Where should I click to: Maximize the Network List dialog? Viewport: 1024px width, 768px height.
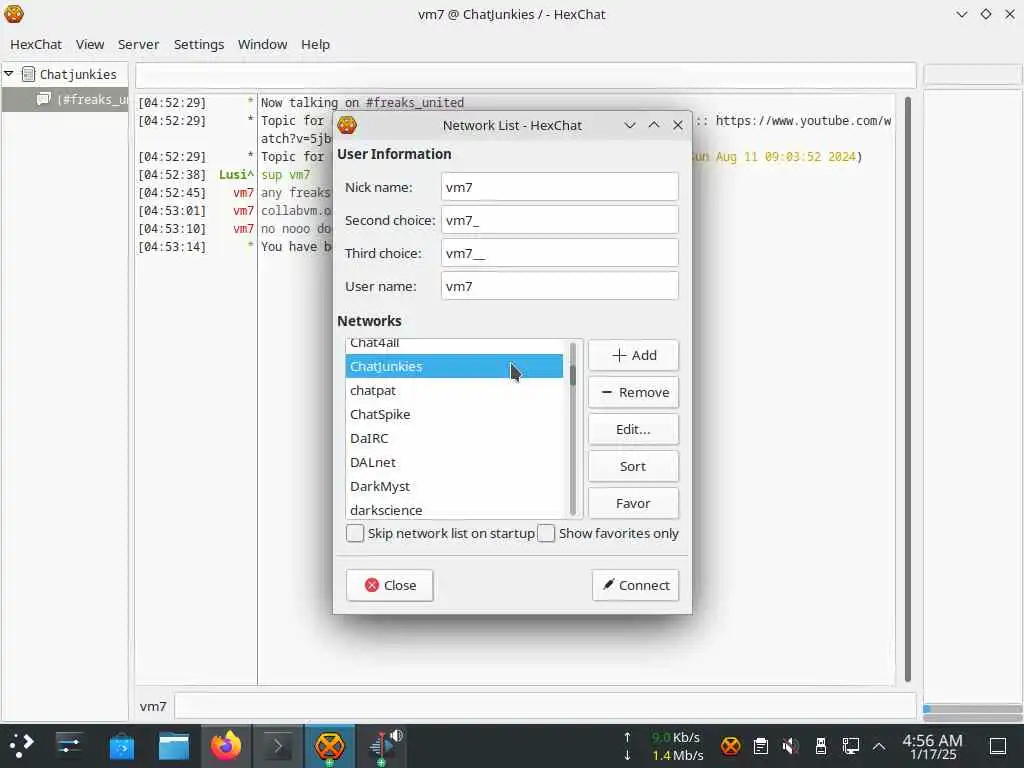pos(654,125)
